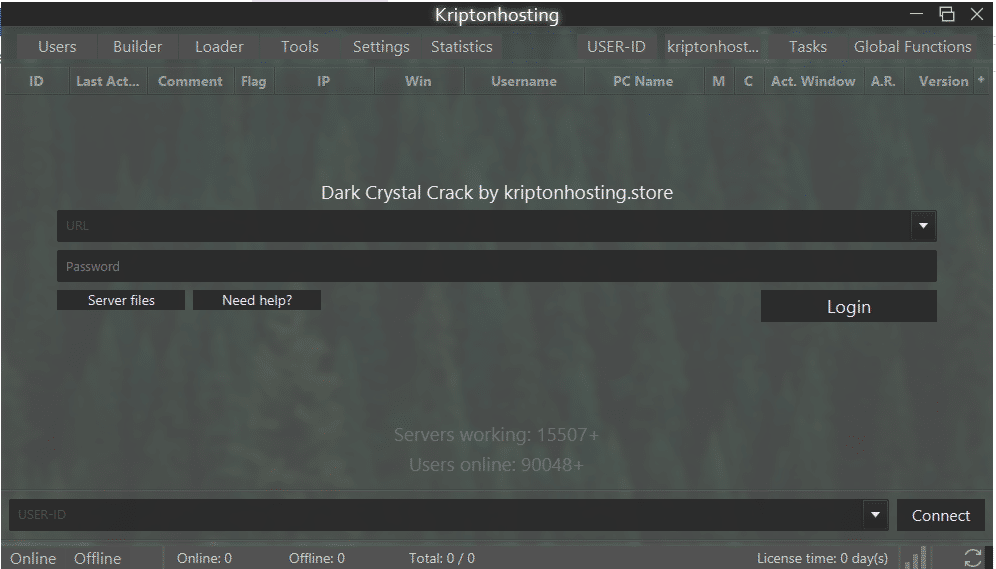Click the kriptonhost... entry in top bar
This screenshot has height=569, width=996.
pos(713,46)
